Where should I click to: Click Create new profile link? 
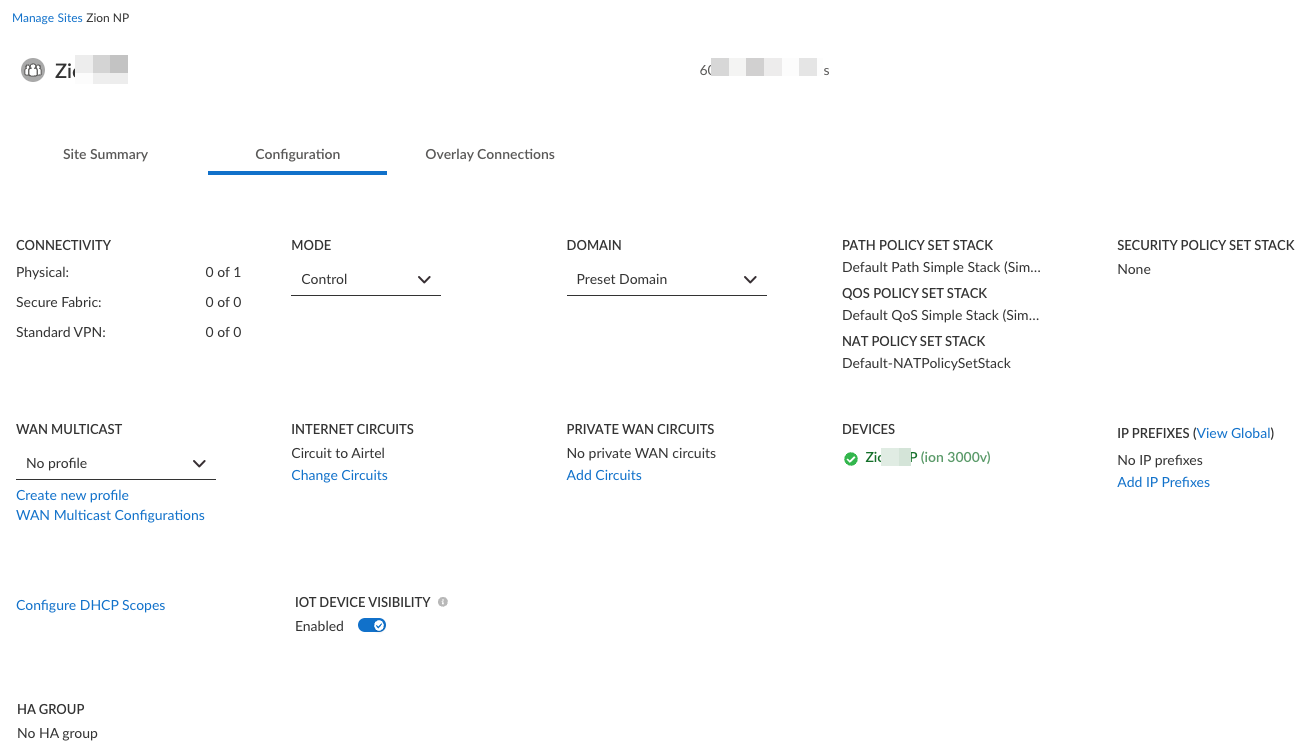[72, 496]
